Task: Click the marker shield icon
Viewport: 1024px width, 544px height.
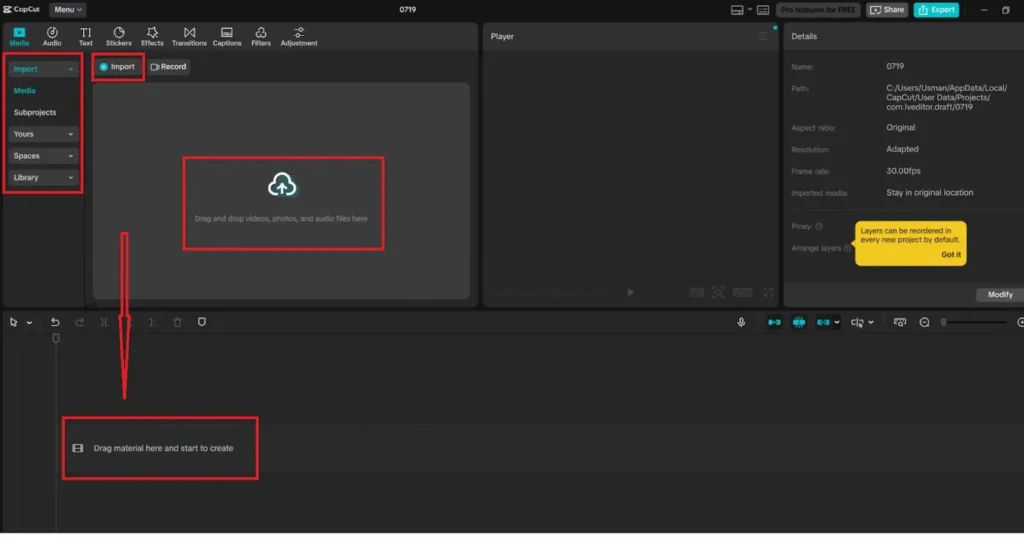Action: [x=202, y=322]
